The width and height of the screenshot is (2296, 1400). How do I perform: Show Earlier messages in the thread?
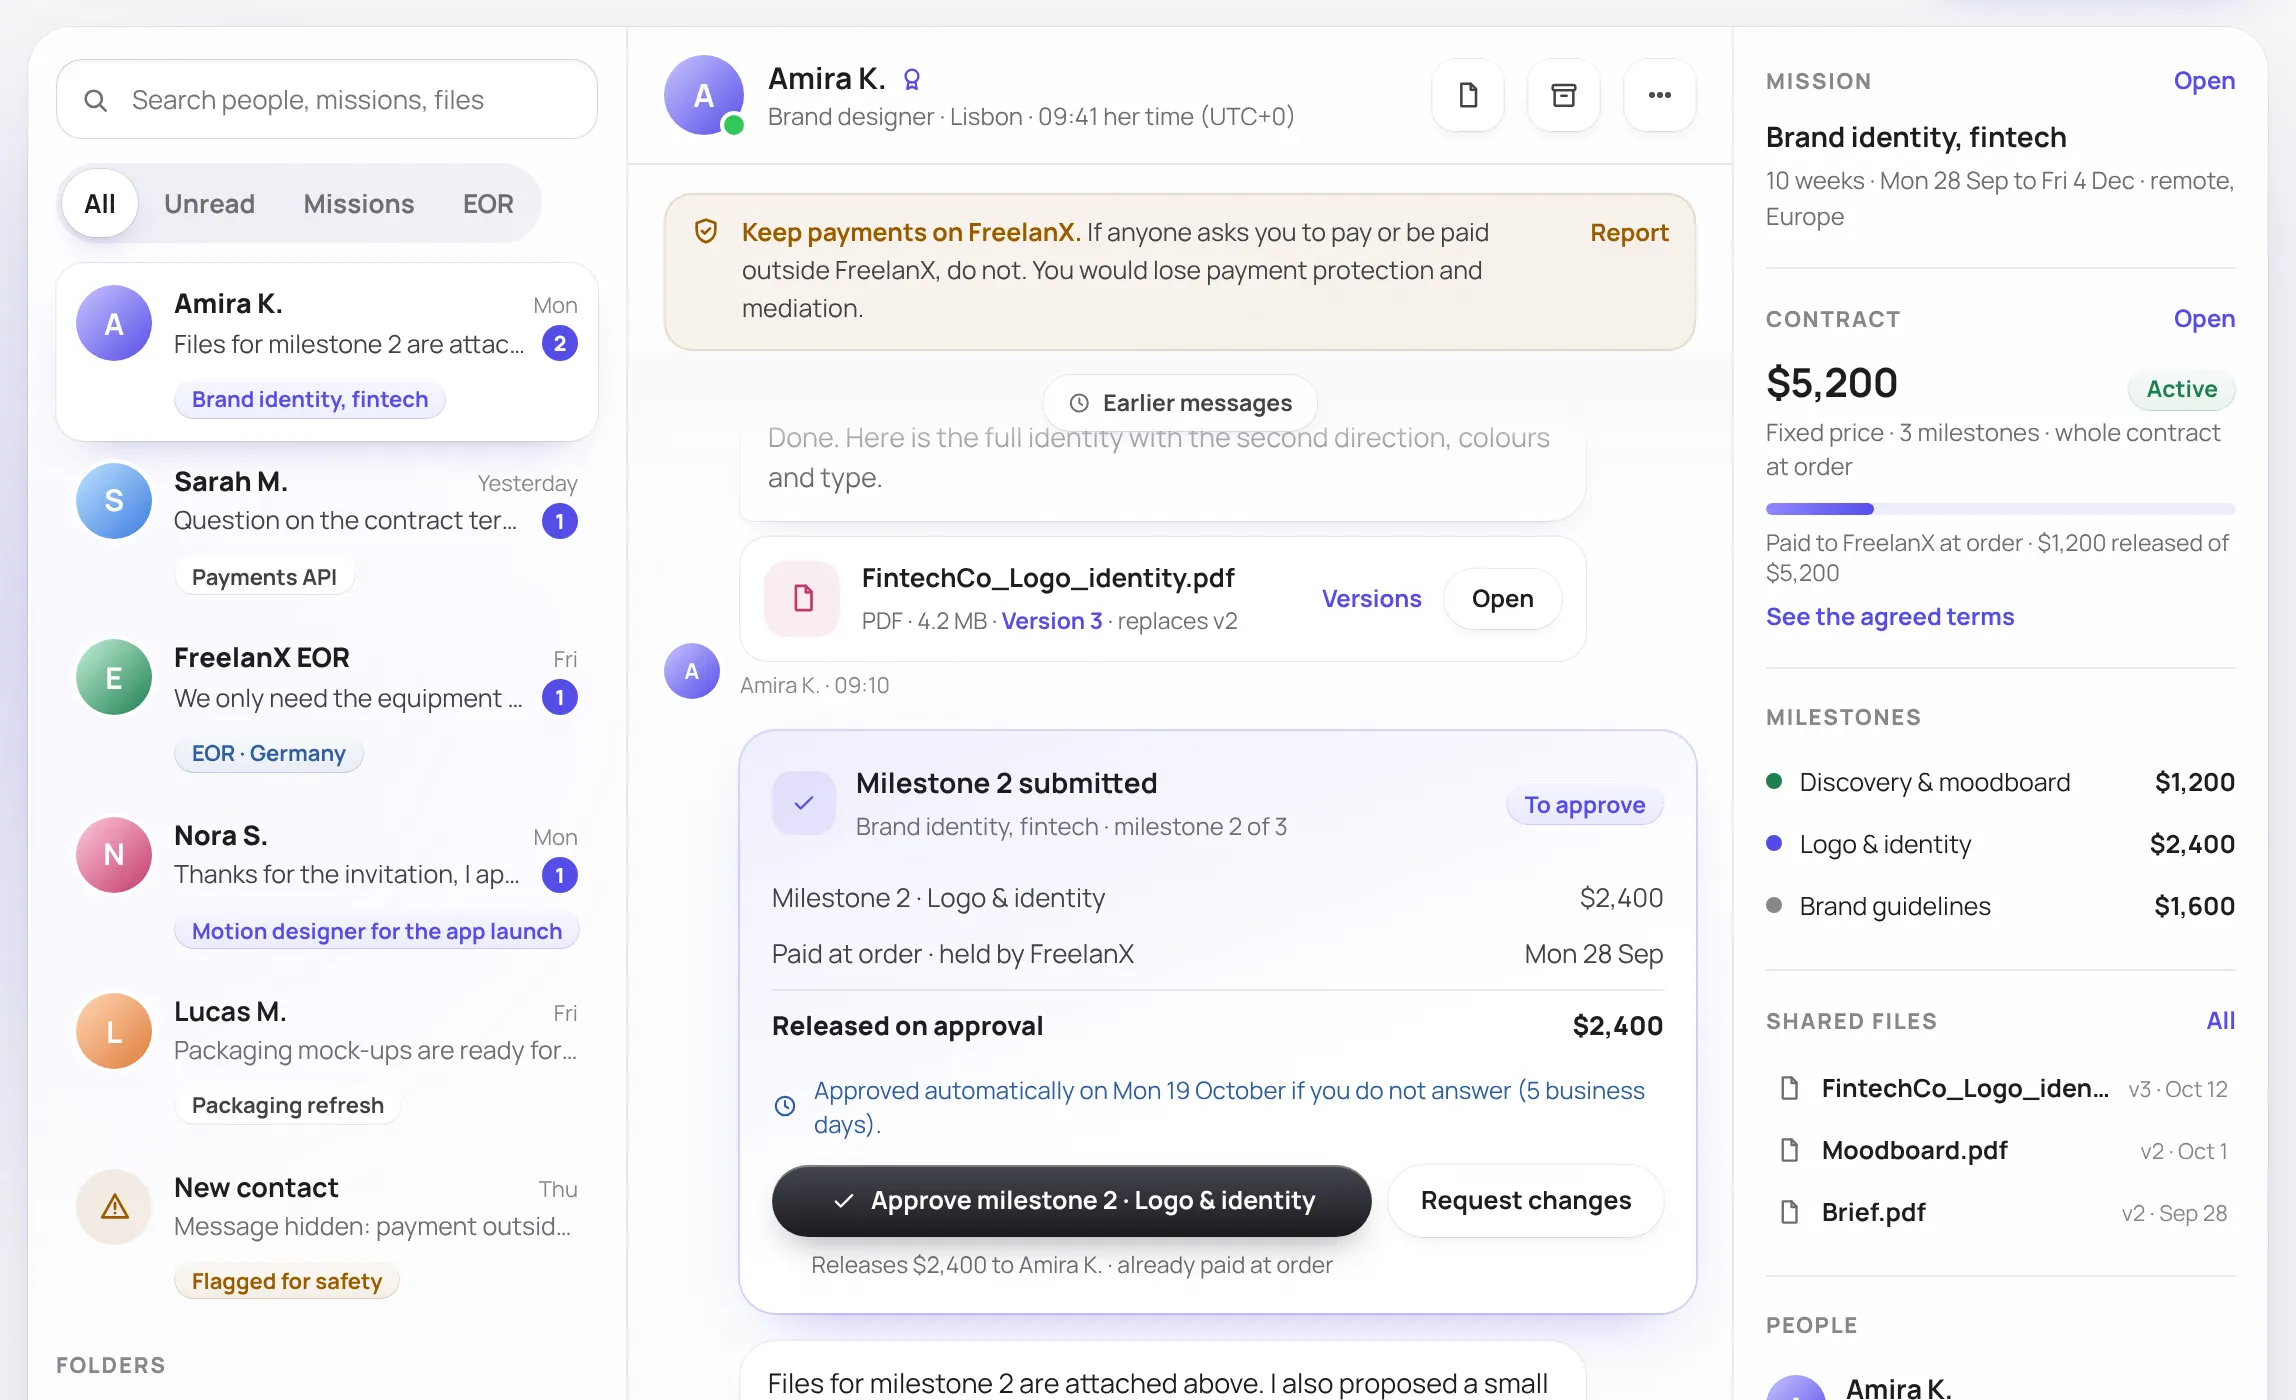point(1180,403)
